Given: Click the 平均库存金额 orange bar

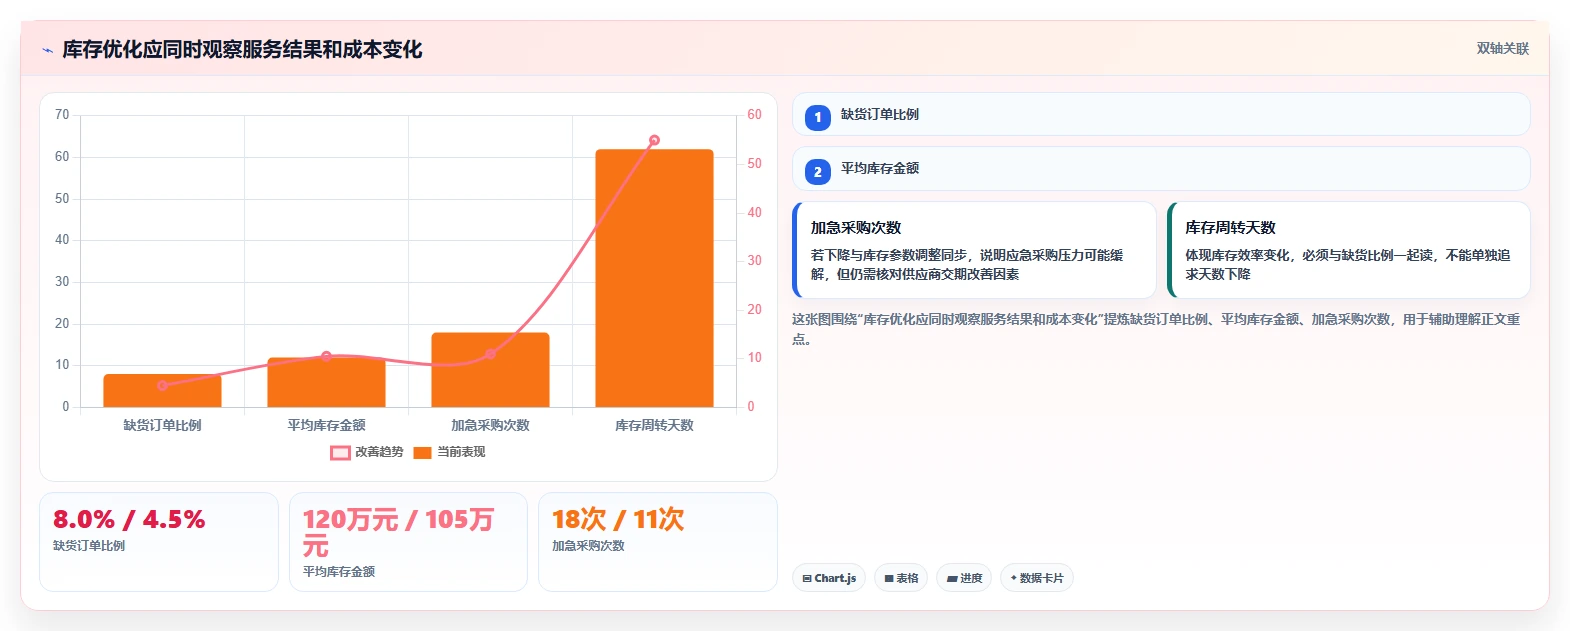Looking at the screenshot, I should pos(326,382).
